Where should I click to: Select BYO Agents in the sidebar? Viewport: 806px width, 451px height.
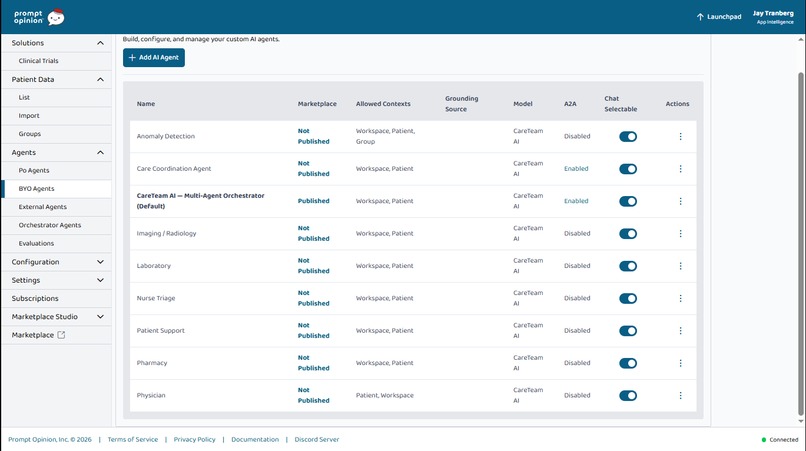point(56,189)
